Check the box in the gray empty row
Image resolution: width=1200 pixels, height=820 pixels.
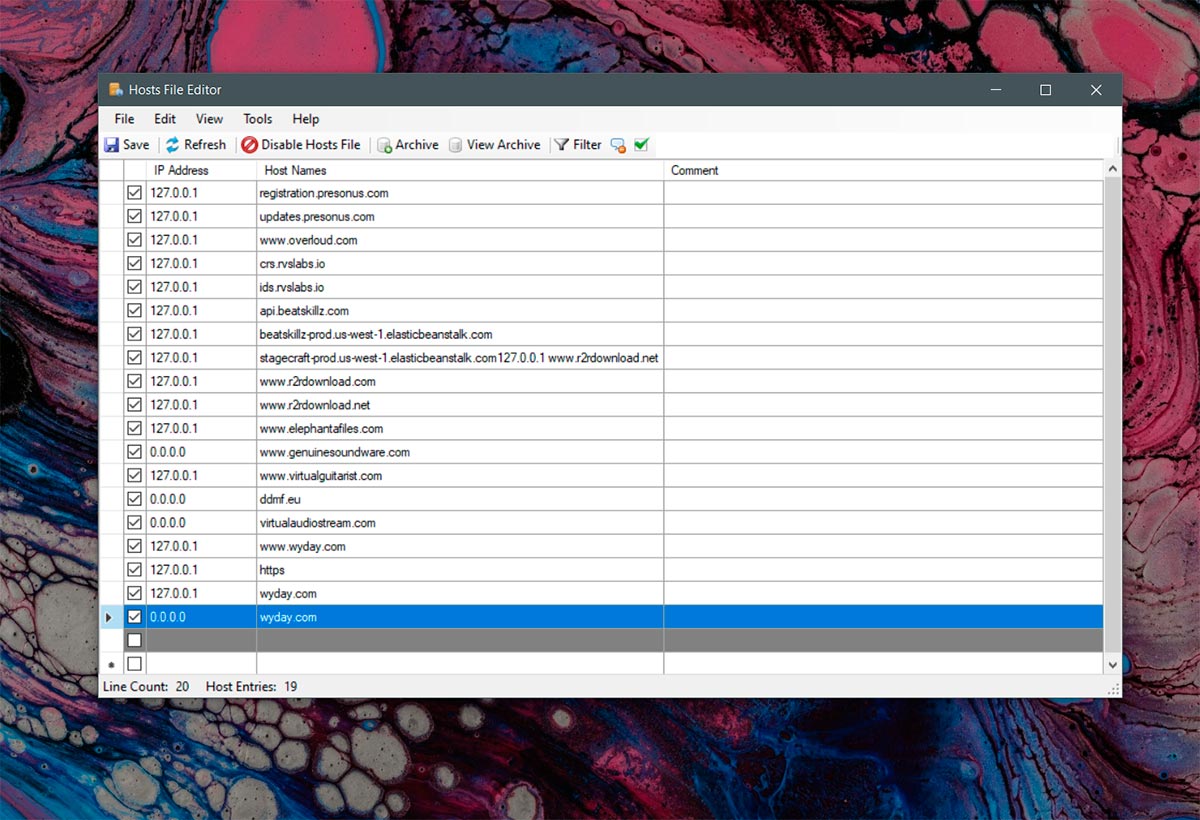click(134, 640)
